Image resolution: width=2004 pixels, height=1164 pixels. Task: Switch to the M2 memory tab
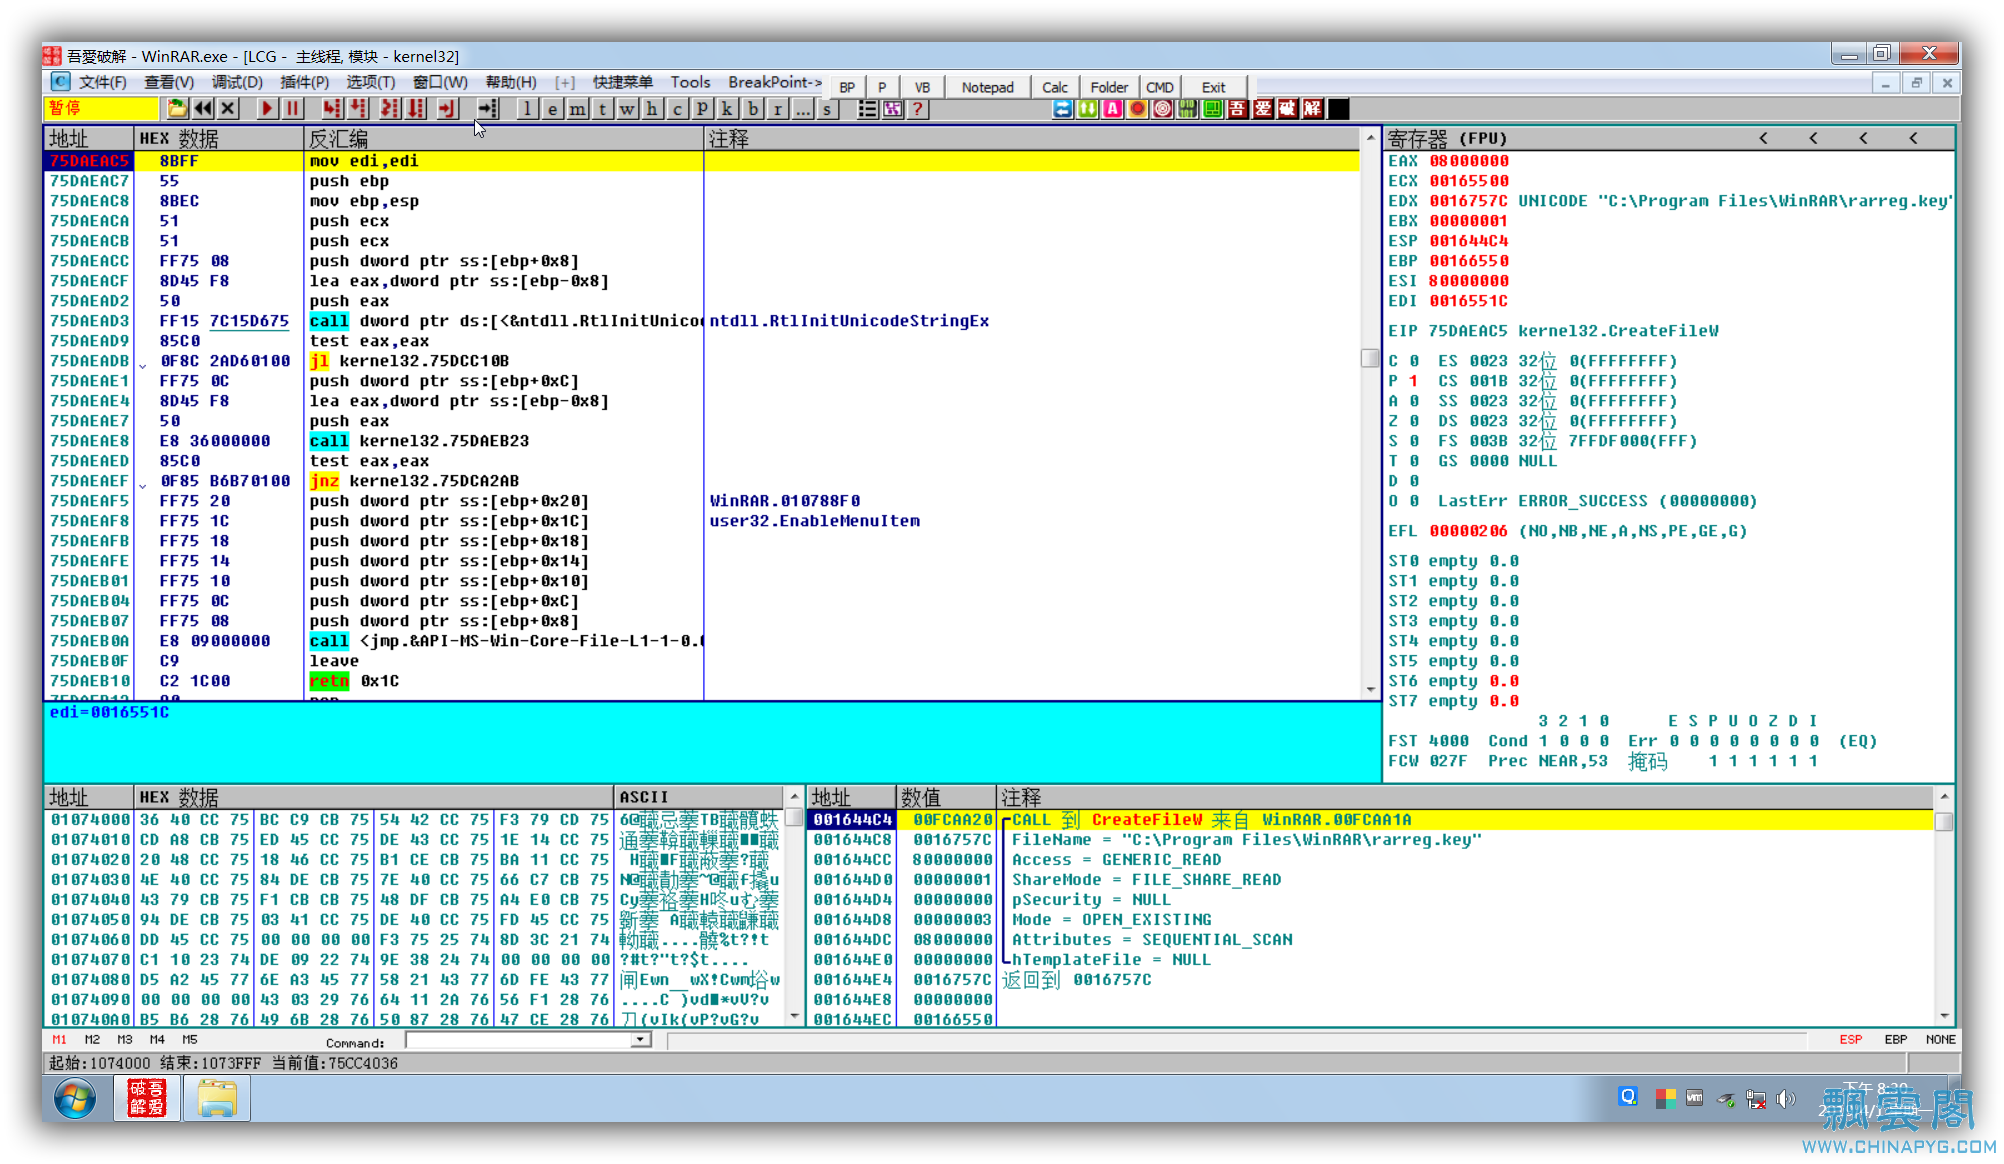(x=92, y=1040)
